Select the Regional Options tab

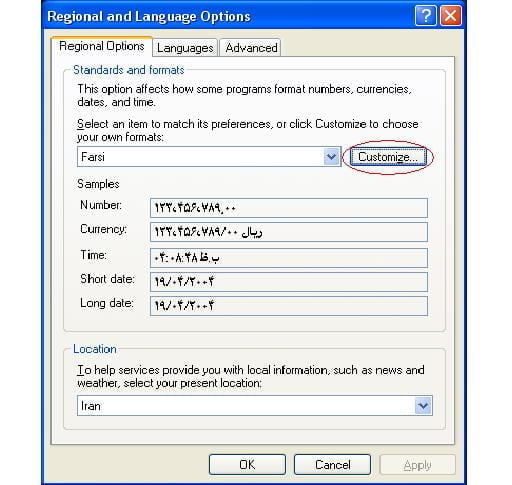tap(102, 46)
